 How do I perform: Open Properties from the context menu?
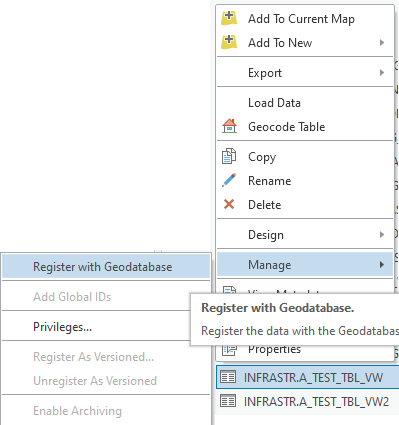point(305,351)
